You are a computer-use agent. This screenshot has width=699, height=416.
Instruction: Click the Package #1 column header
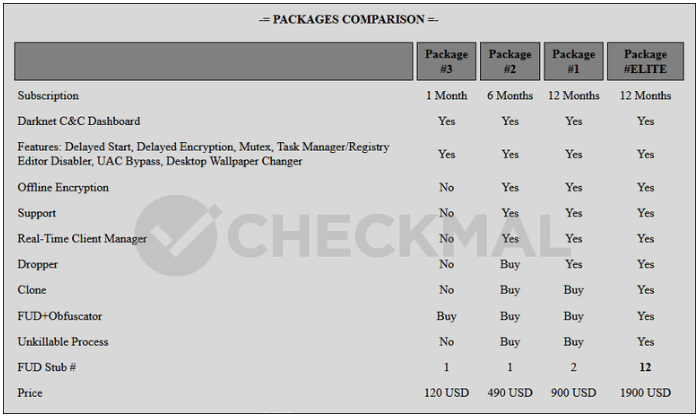pos(573,61)
